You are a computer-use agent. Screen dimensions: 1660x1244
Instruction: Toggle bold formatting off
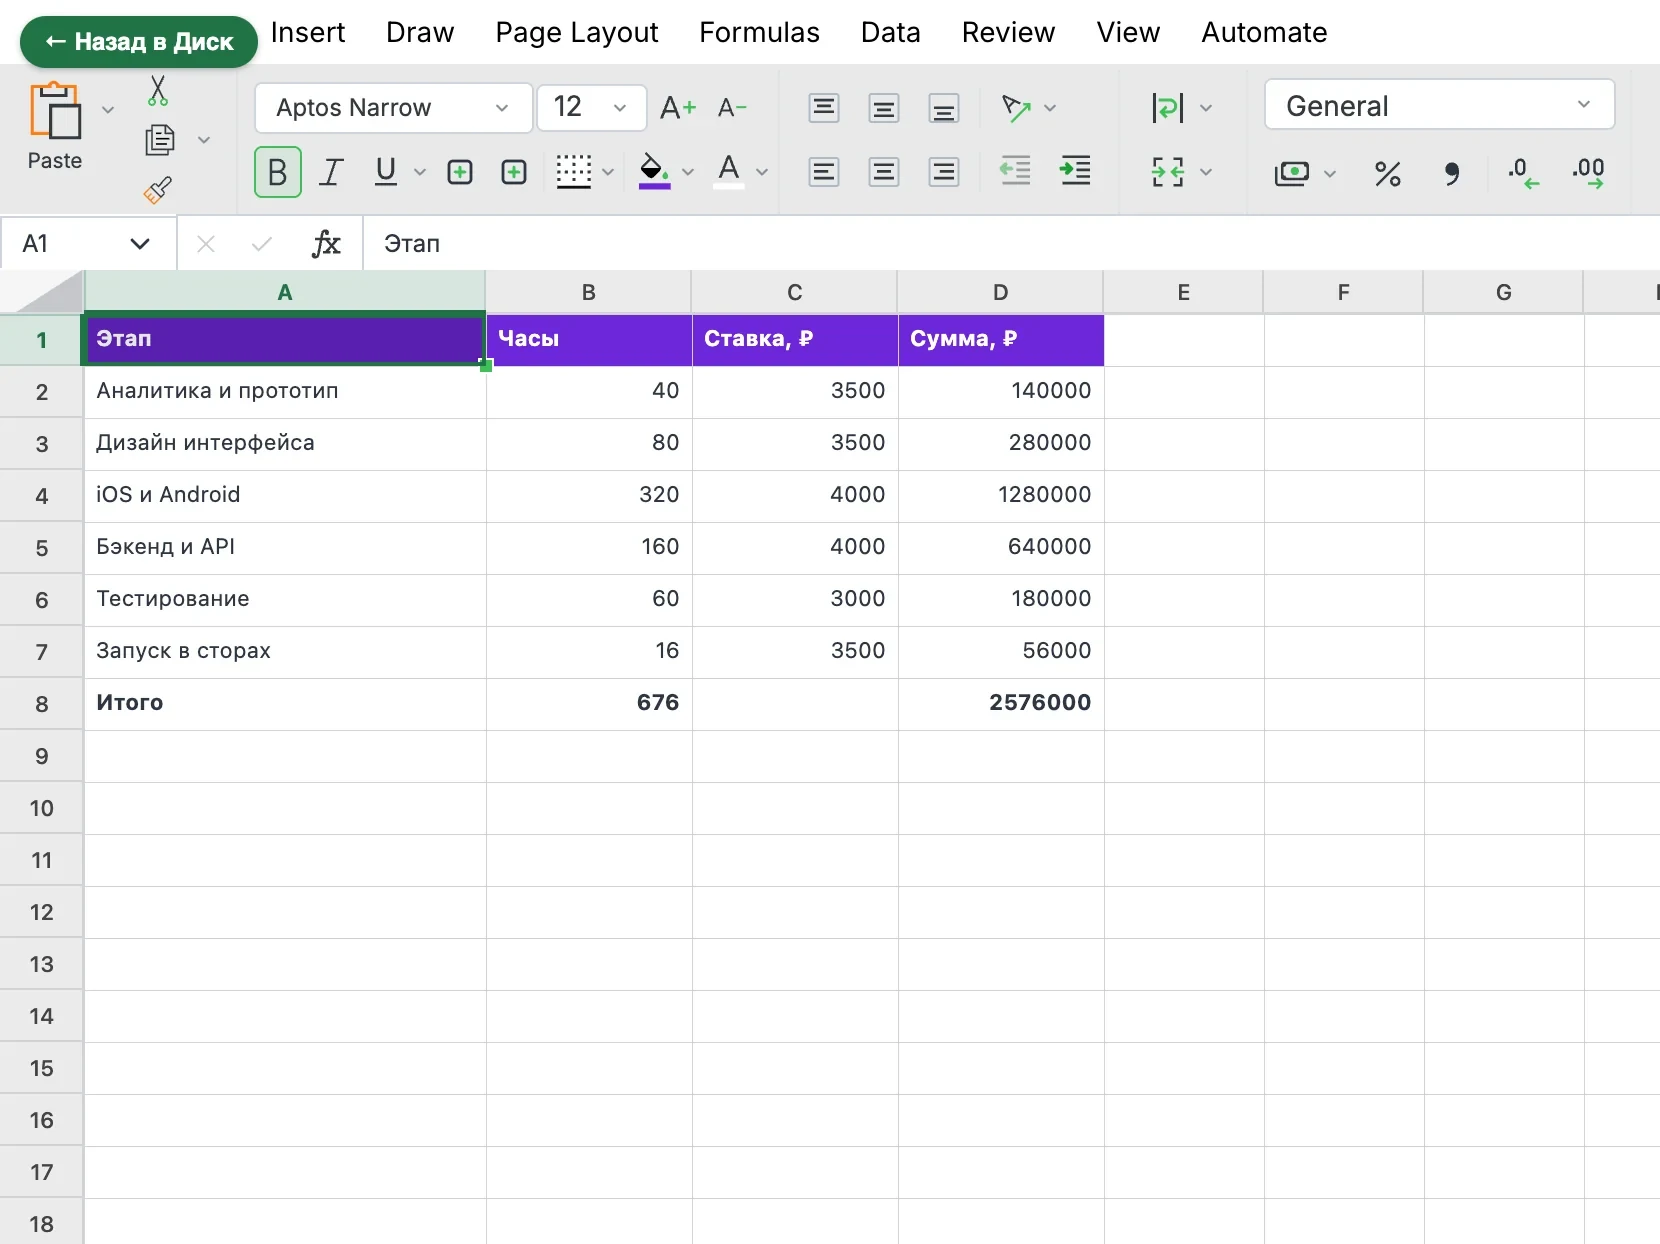point(278,172)
